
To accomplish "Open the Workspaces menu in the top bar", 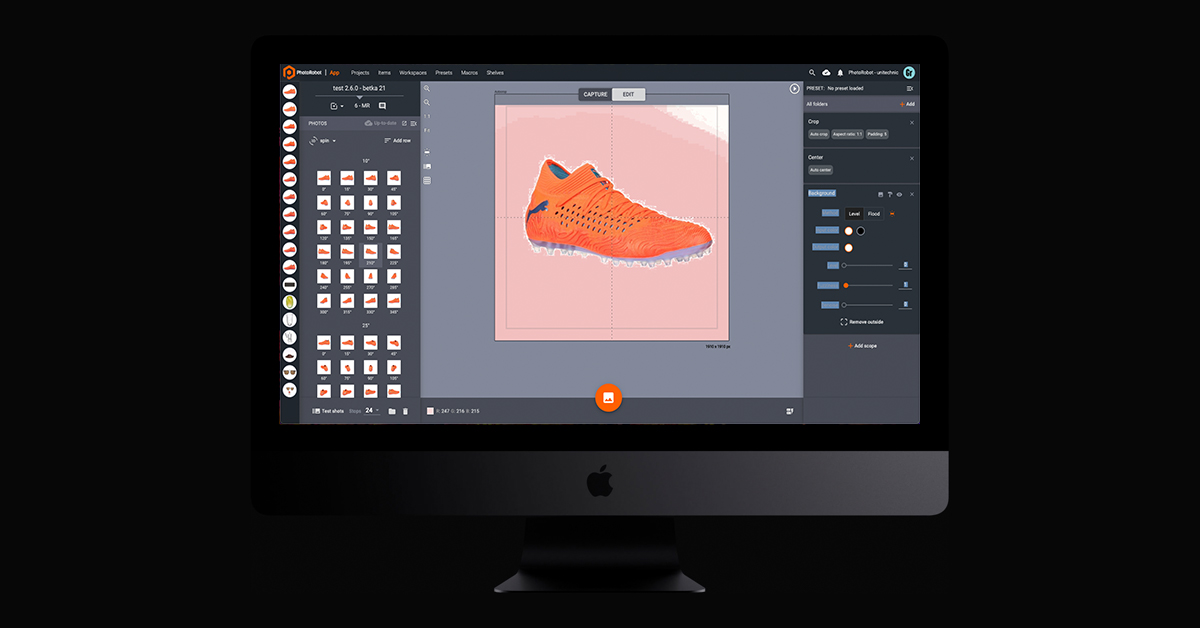I will click(413, 72).
